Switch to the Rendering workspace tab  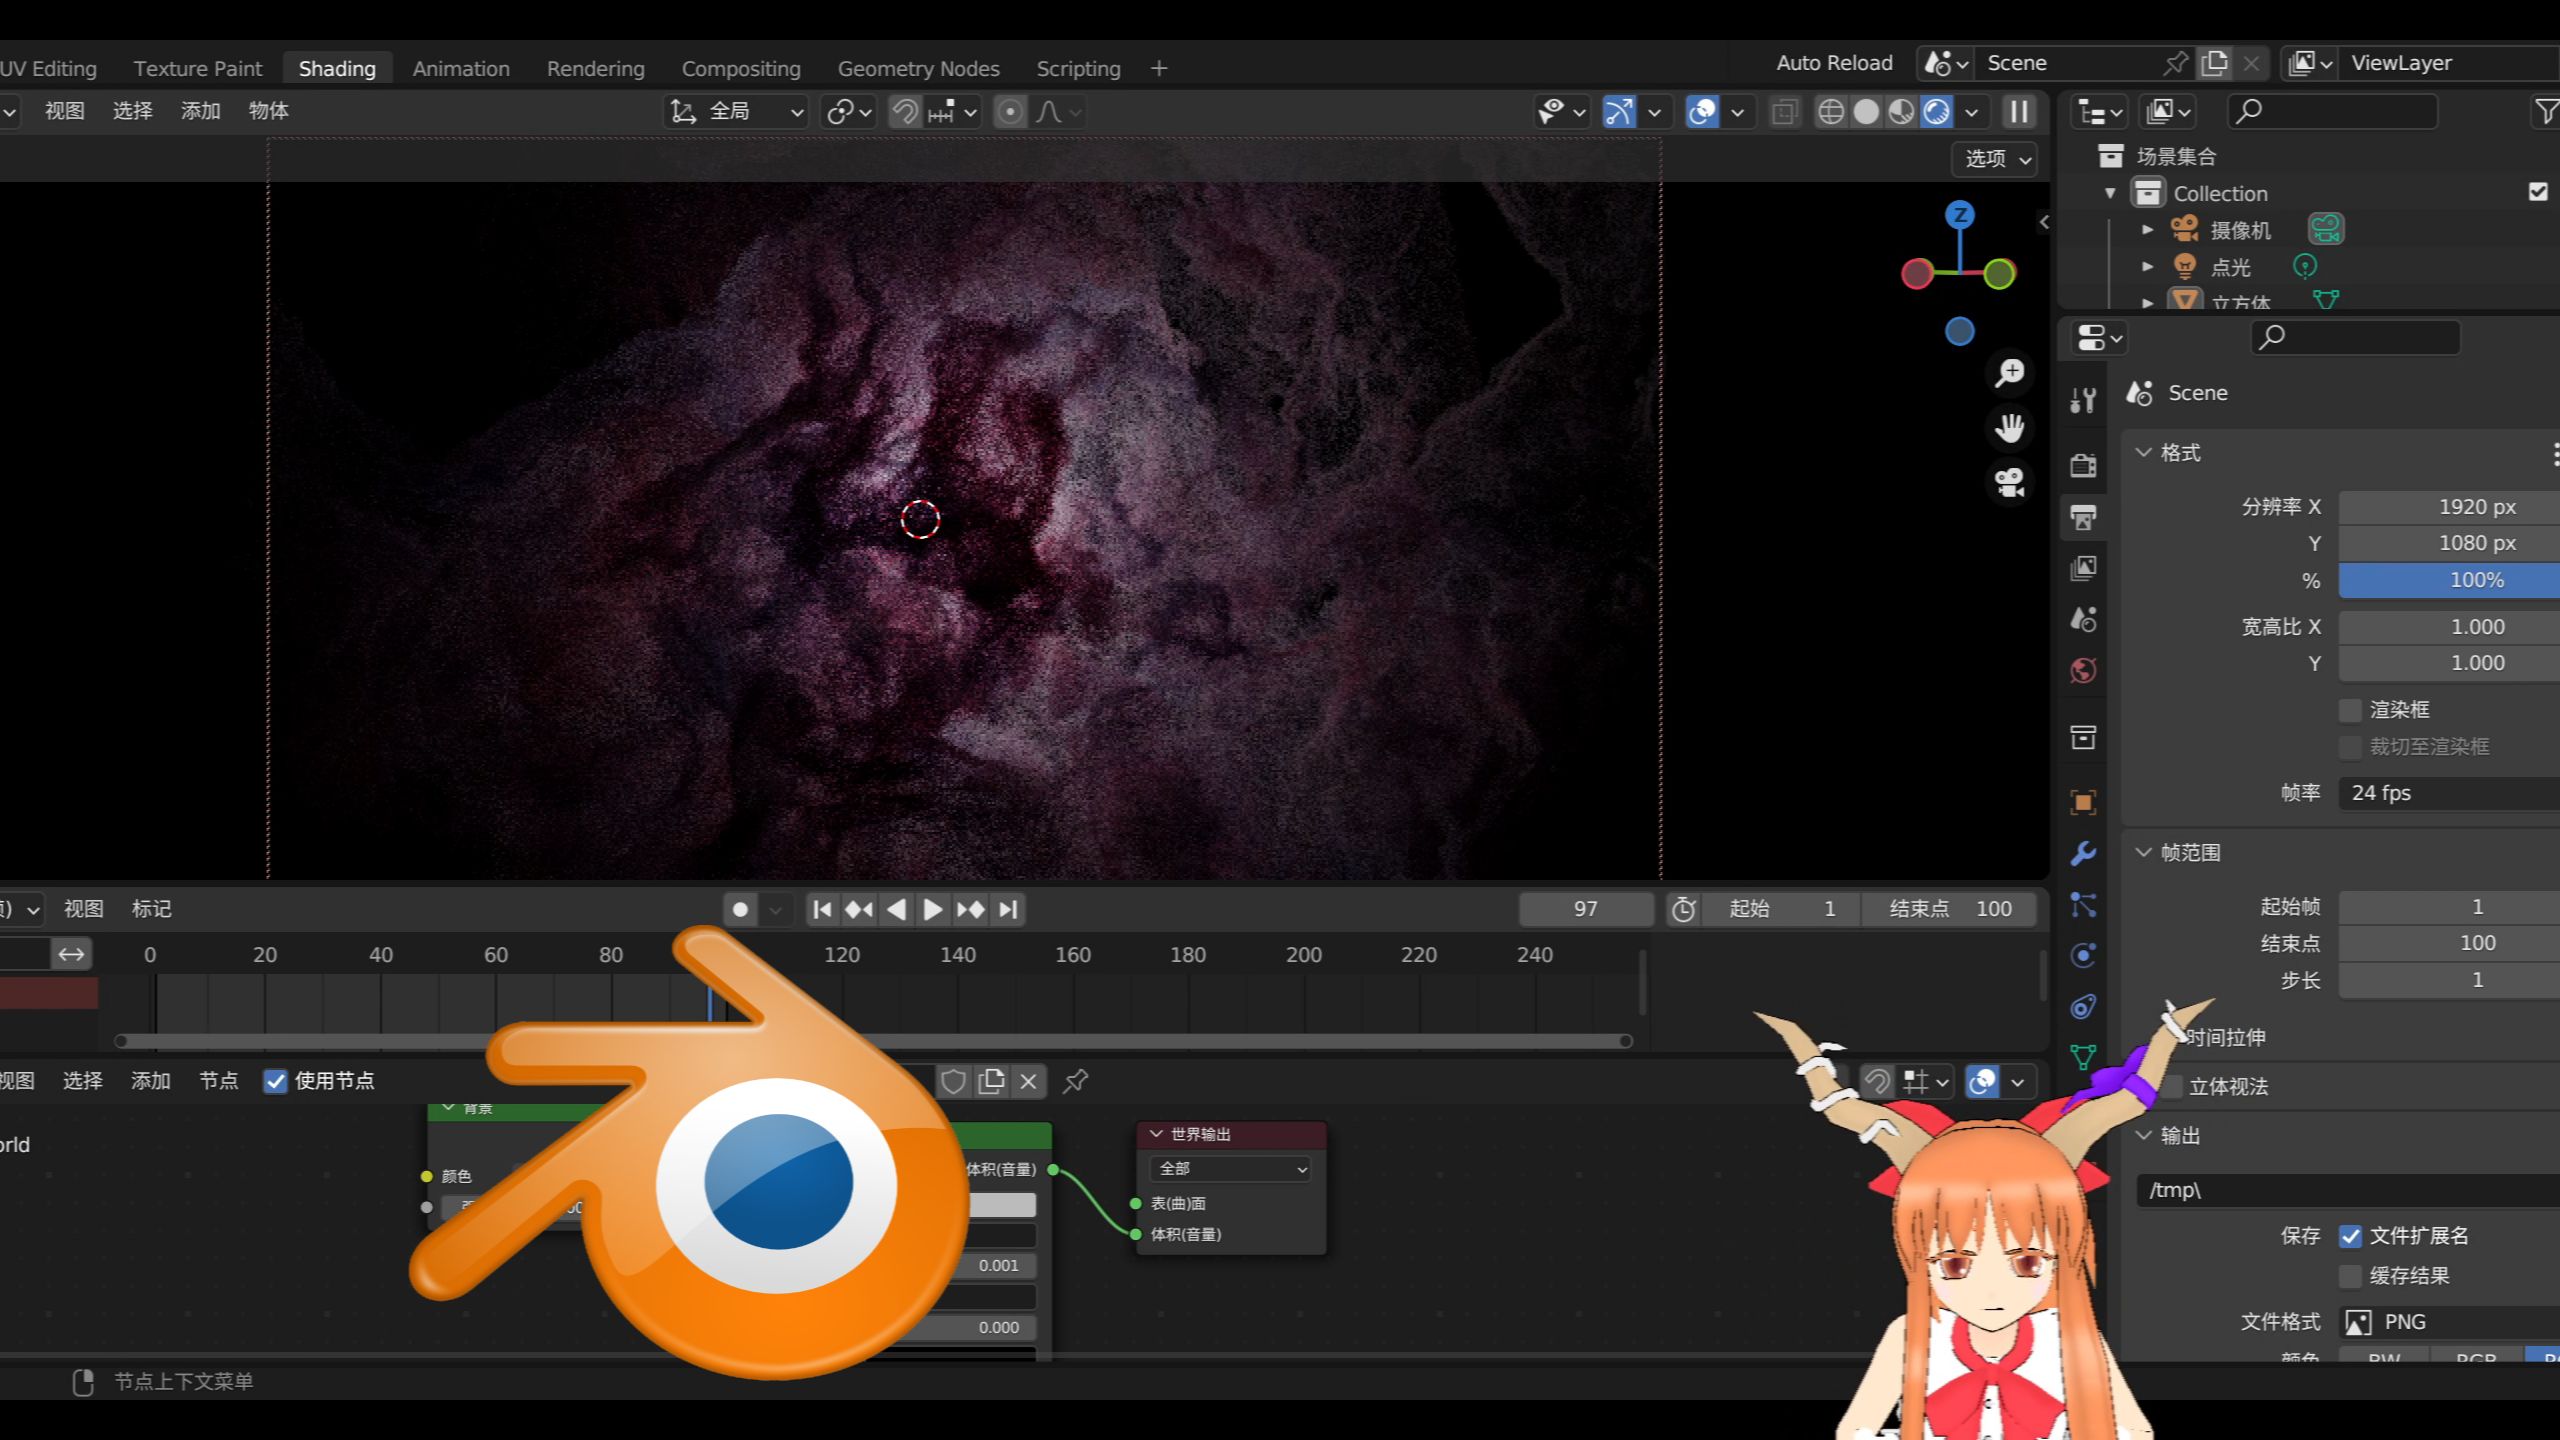pos(596,68)
